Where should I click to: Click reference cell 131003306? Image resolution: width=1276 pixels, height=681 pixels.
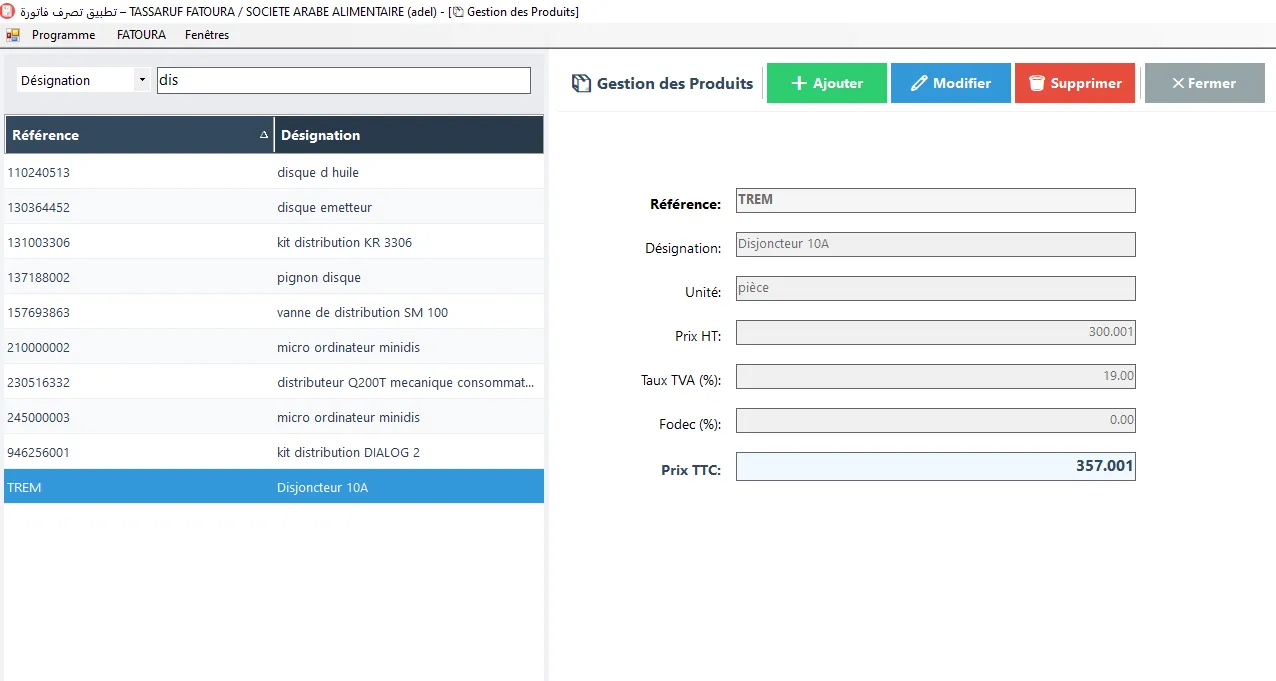139,242
